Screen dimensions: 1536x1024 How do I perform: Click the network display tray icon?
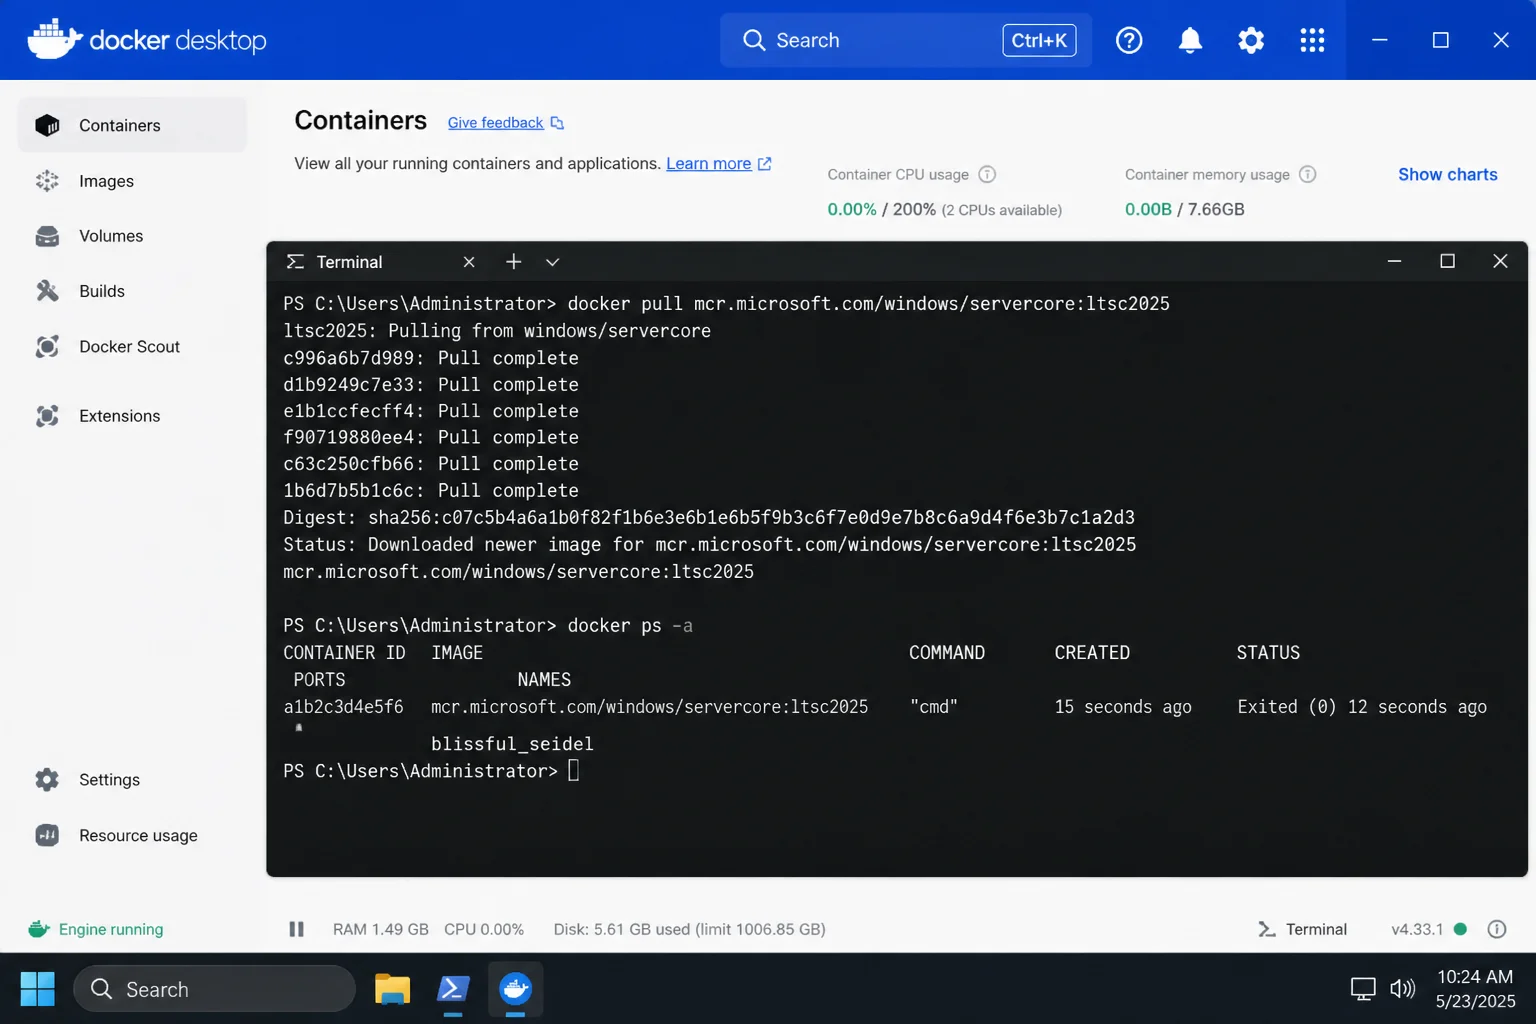coord(1363,989)
